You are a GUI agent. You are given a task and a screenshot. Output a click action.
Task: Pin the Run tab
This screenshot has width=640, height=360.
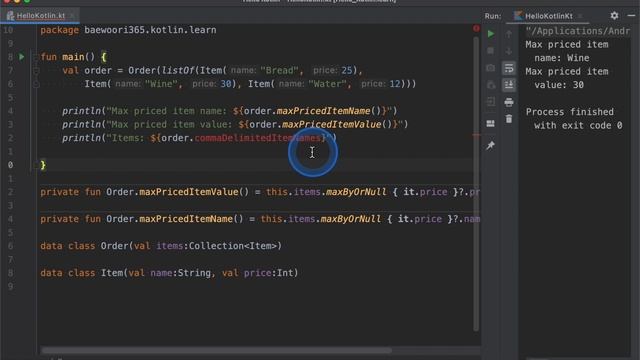pyautogui.click(x=491, y=145)
